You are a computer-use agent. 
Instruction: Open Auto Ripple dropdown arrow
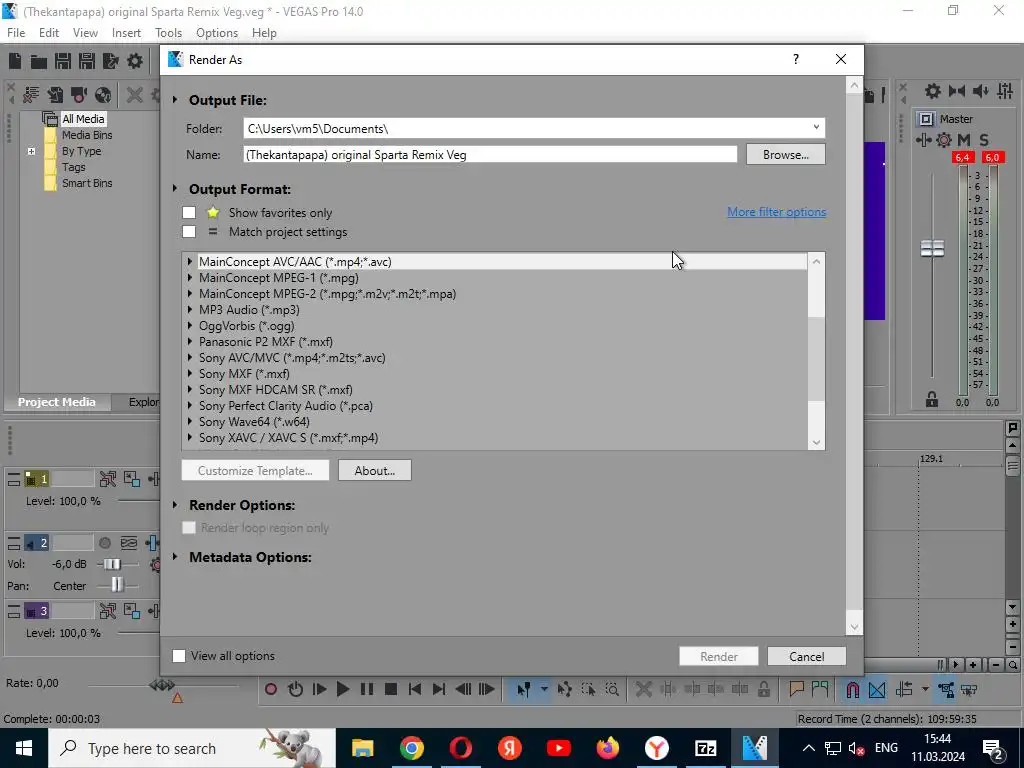point(925,689)
